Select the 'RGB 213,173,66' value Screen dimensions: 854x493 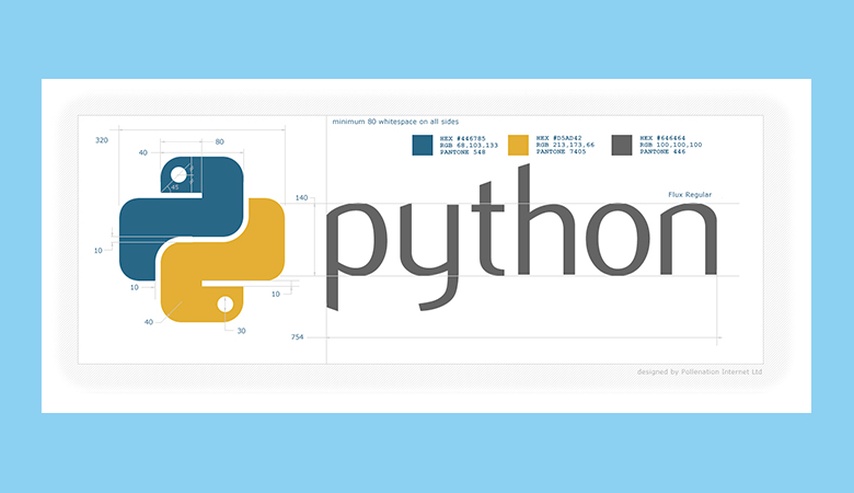click(565, 145)
